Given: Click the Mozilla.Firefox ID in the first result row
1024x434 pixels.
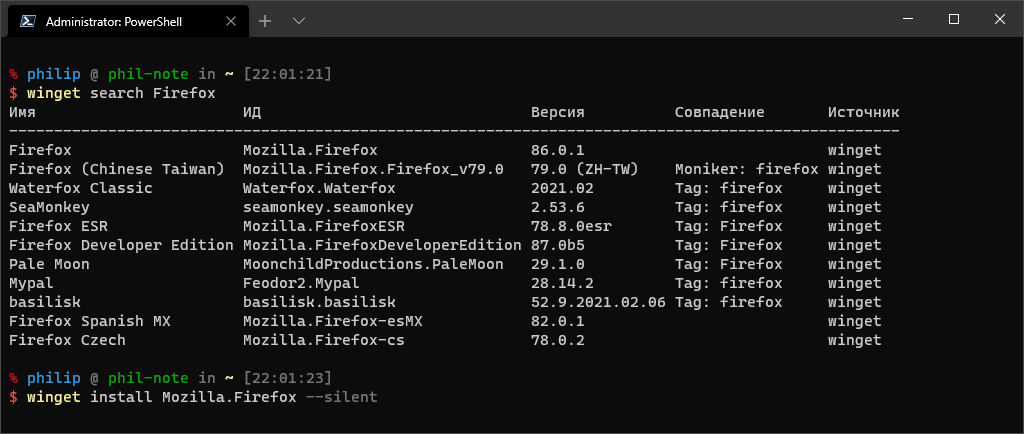Looking at the screenshot, I should coord(310,150).
